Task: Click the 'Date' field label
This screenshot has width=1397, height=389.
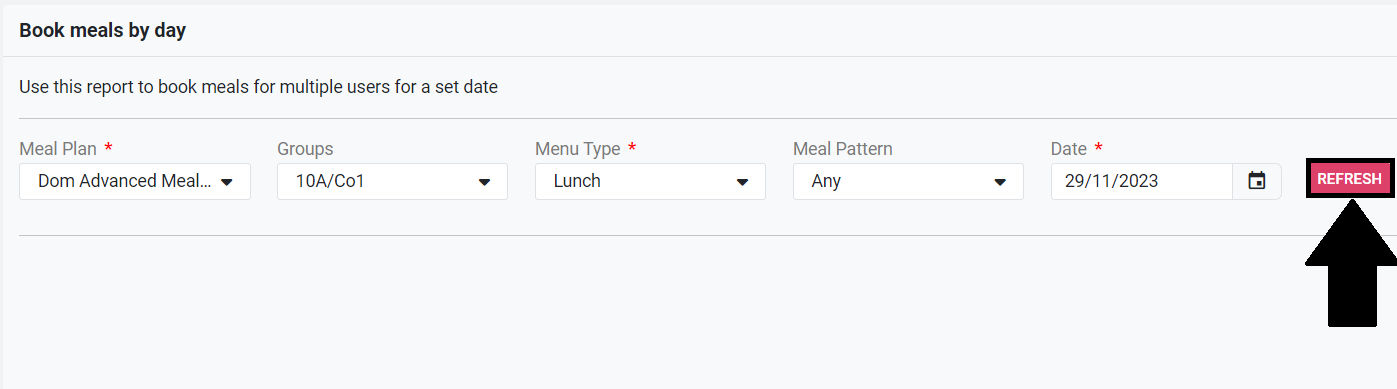Action: coord(1068,149)
